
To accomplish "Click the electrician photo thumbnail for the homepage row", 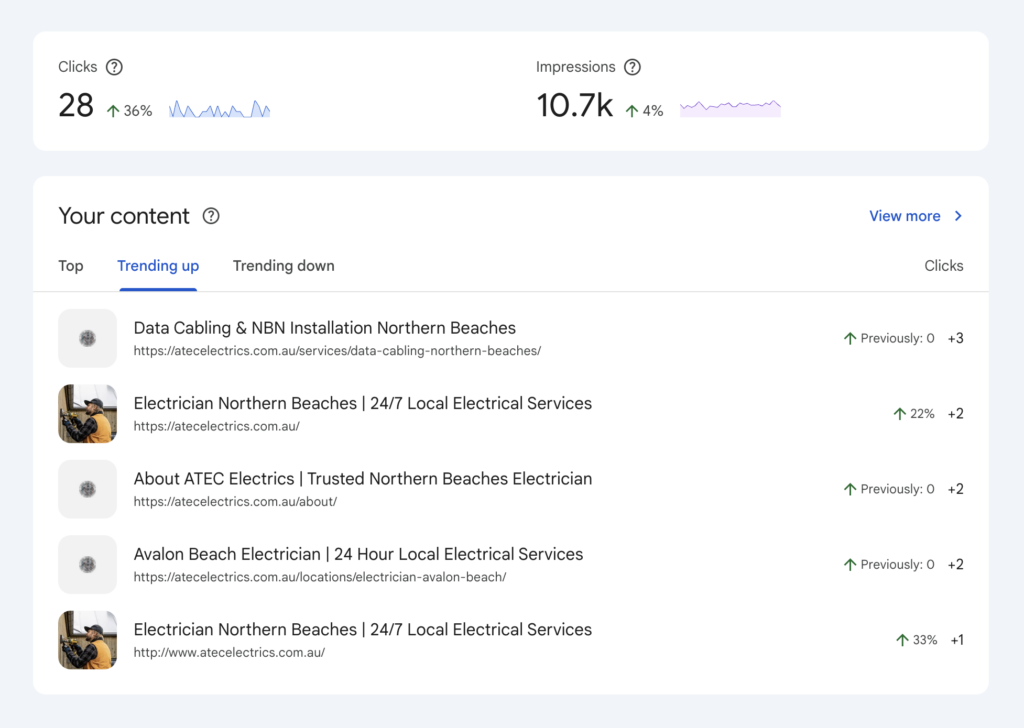I will 87,413.
